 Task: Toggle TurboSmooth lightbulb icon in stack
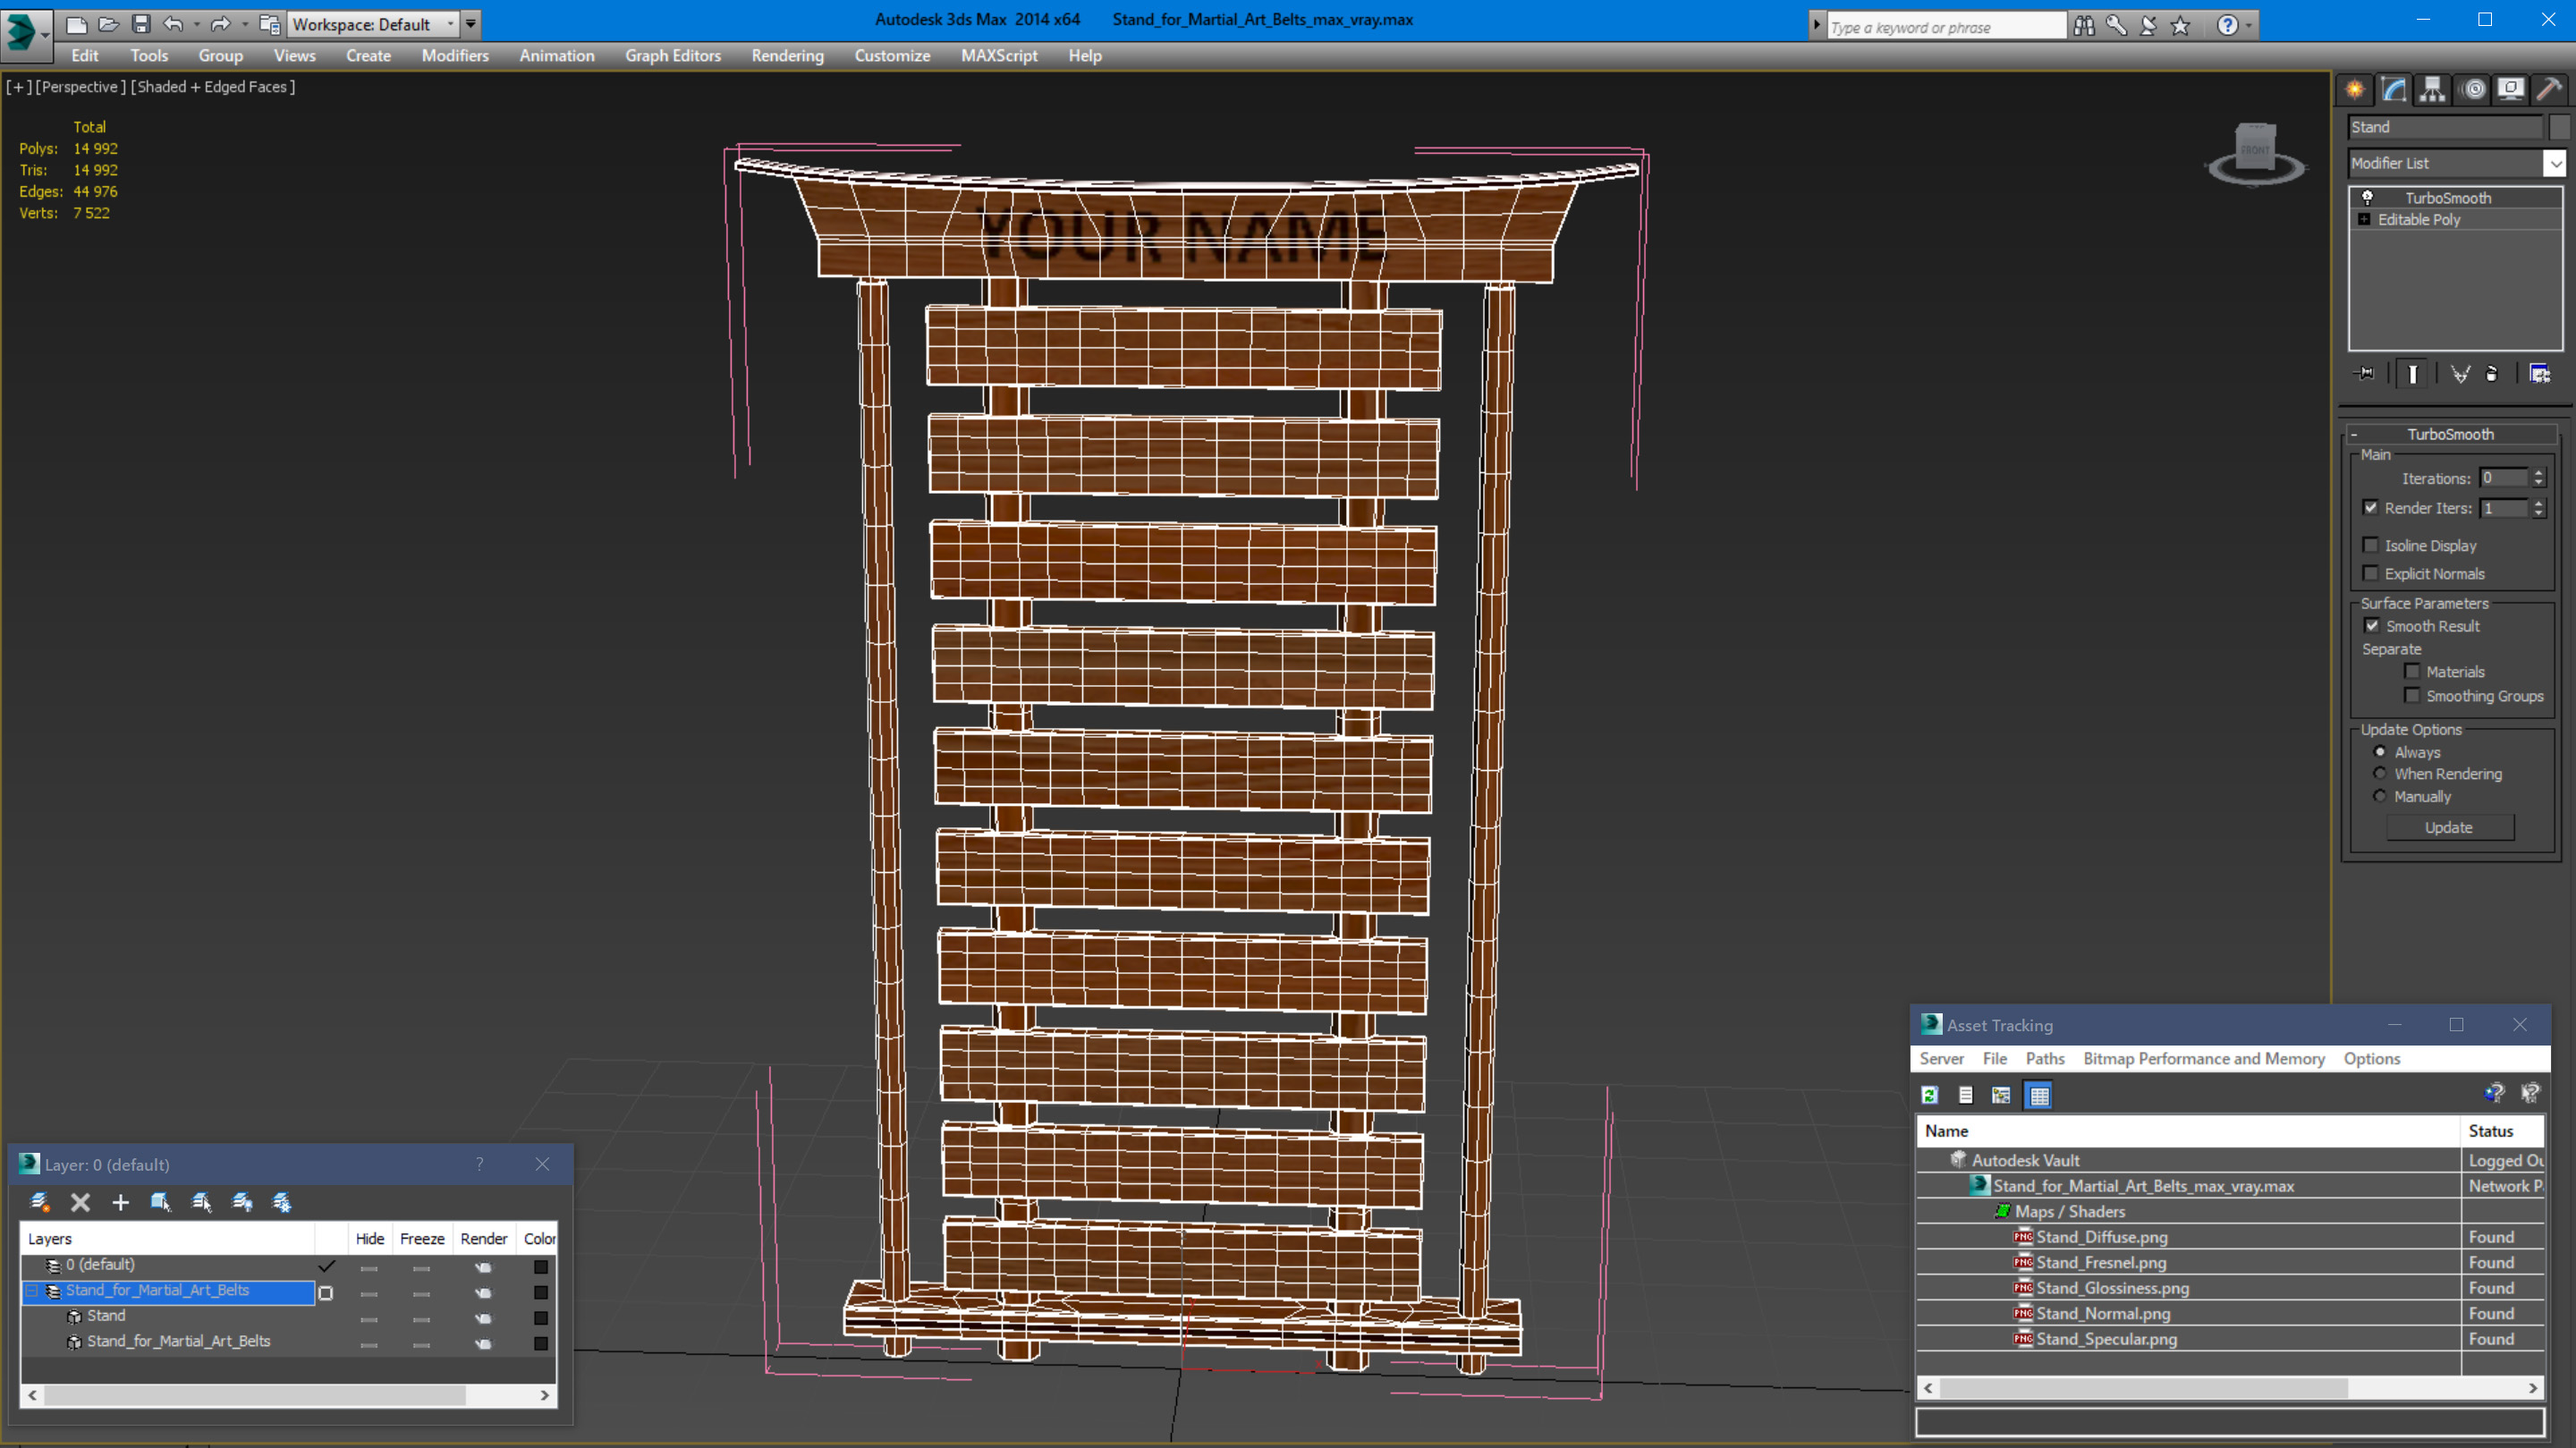coord(2367,198)
